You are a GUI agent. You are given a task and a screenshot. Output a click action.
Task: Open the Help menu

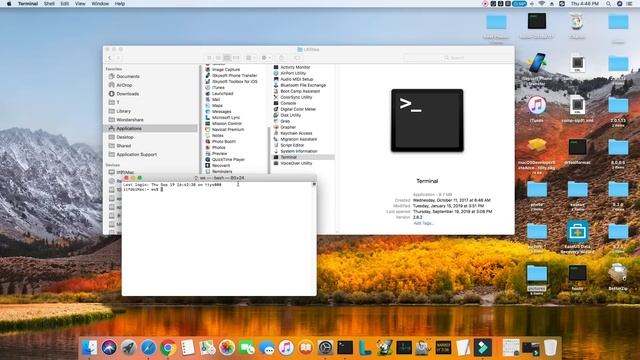tap(120, 4)
